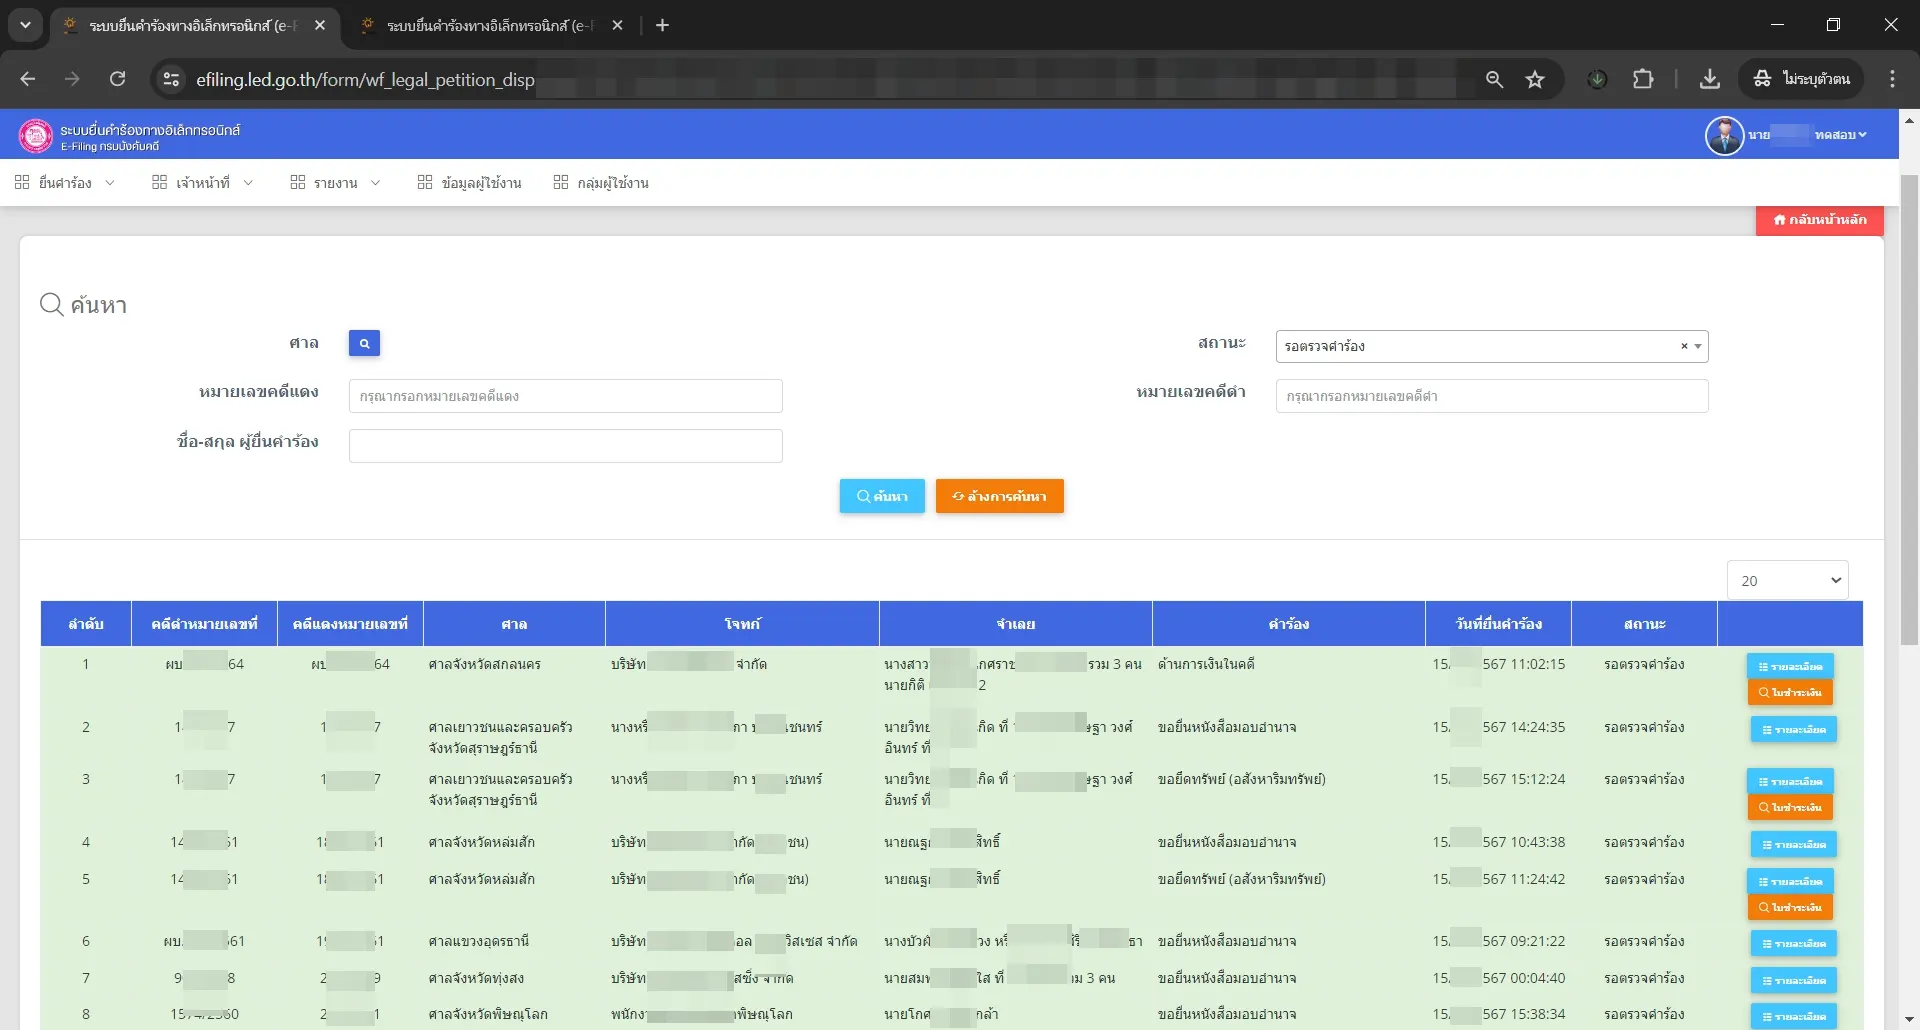Close the first browser tab
This screenshot has width=1920, height=1030.
[x=320, y=25]
